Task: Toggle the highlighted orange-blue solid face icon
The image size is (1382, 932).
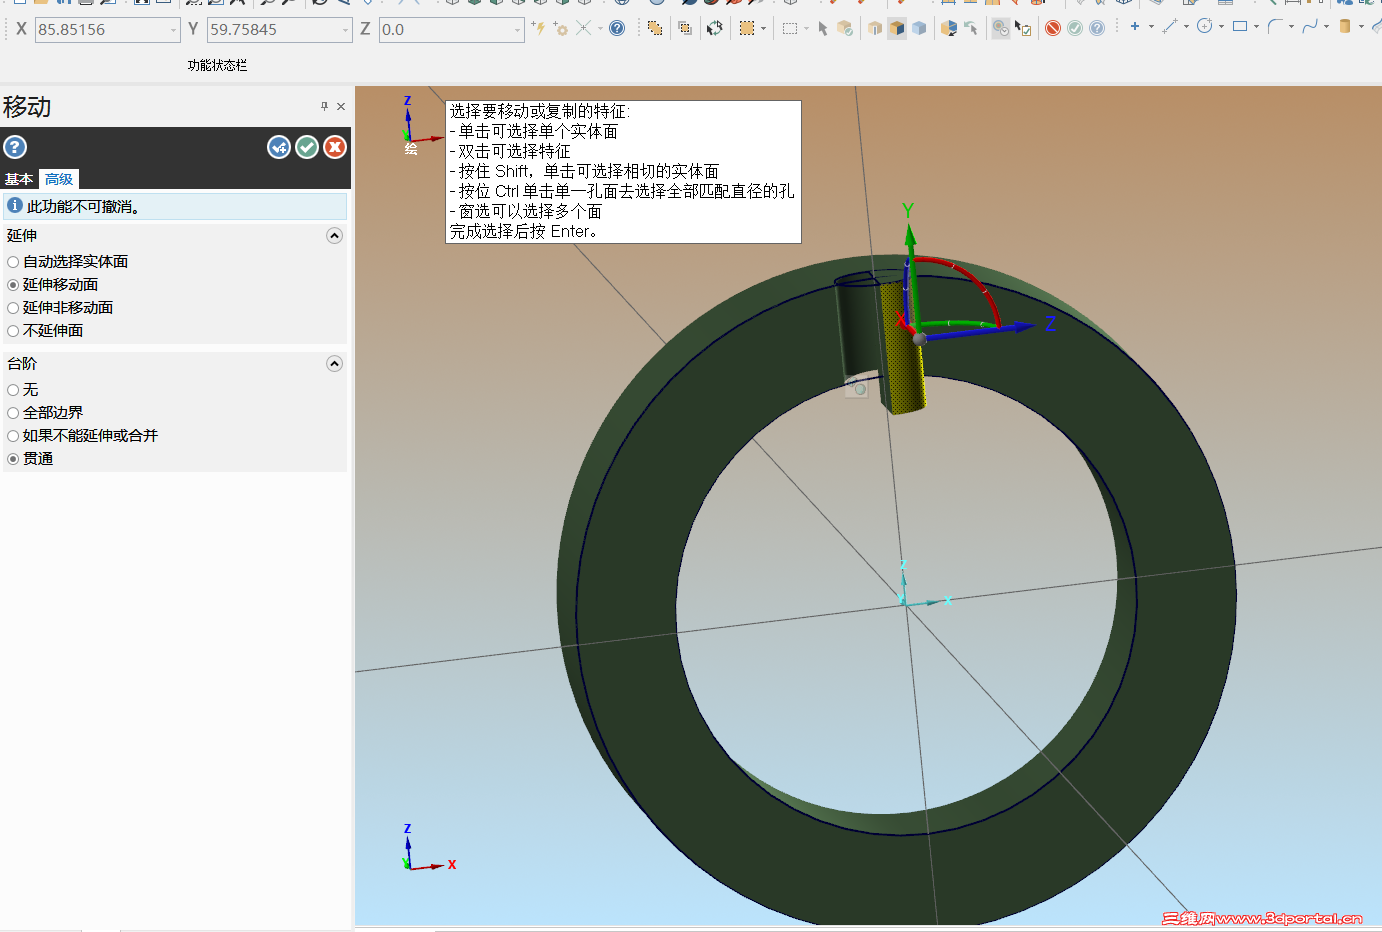Action: [897, 28]
